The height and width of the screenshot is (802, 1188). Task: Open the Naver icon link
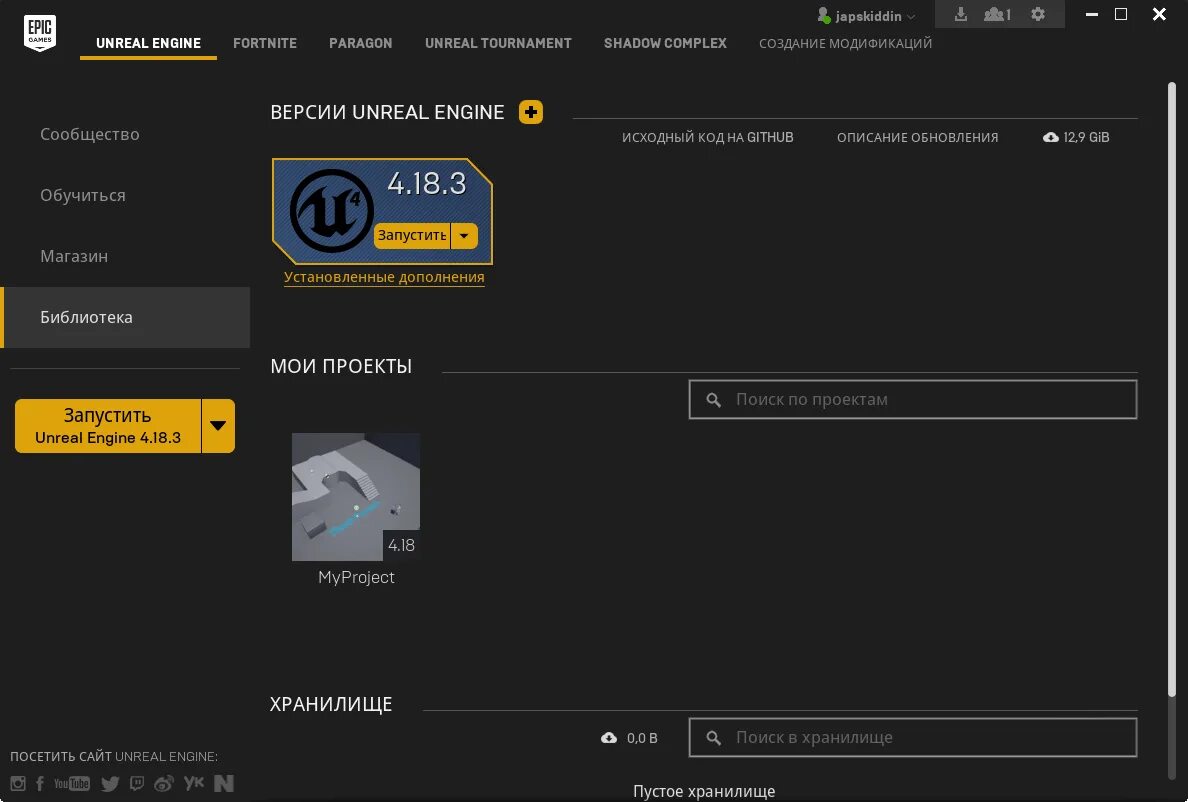[224, 784]
